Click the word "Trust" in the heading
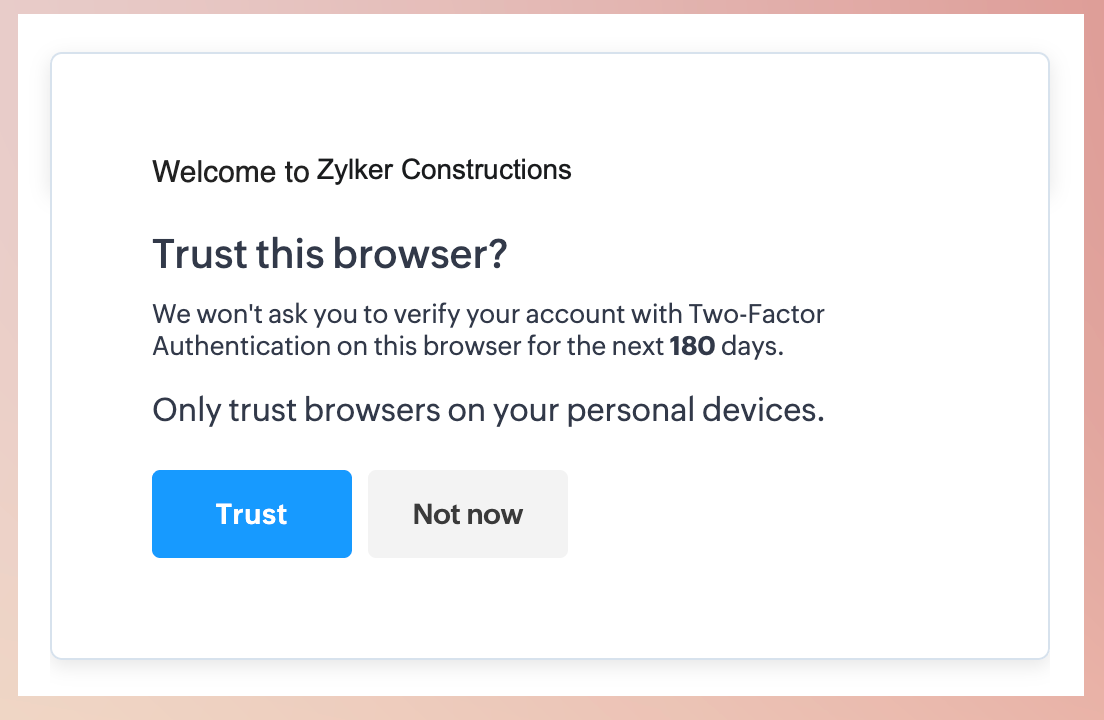This screenshot has width=1104, height=720. (198, 255)
